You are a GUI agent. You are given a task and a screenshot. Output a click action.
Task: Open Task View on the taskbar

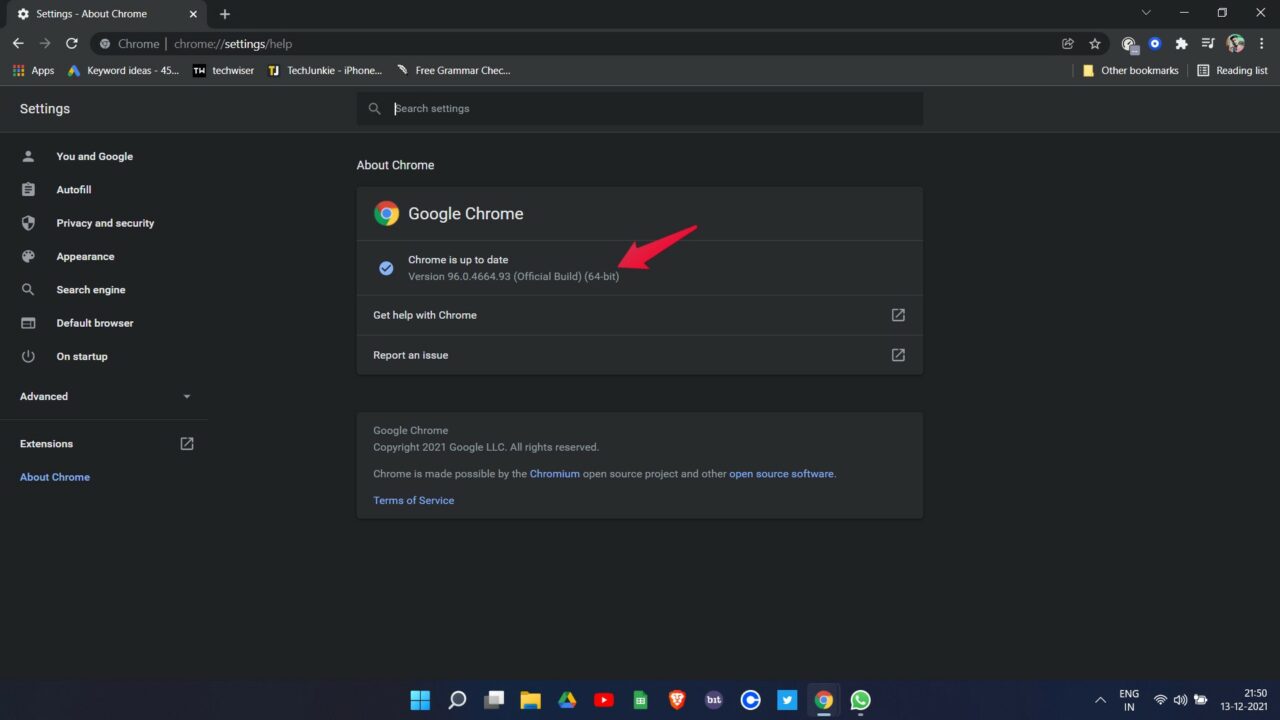tap(494, 700)
